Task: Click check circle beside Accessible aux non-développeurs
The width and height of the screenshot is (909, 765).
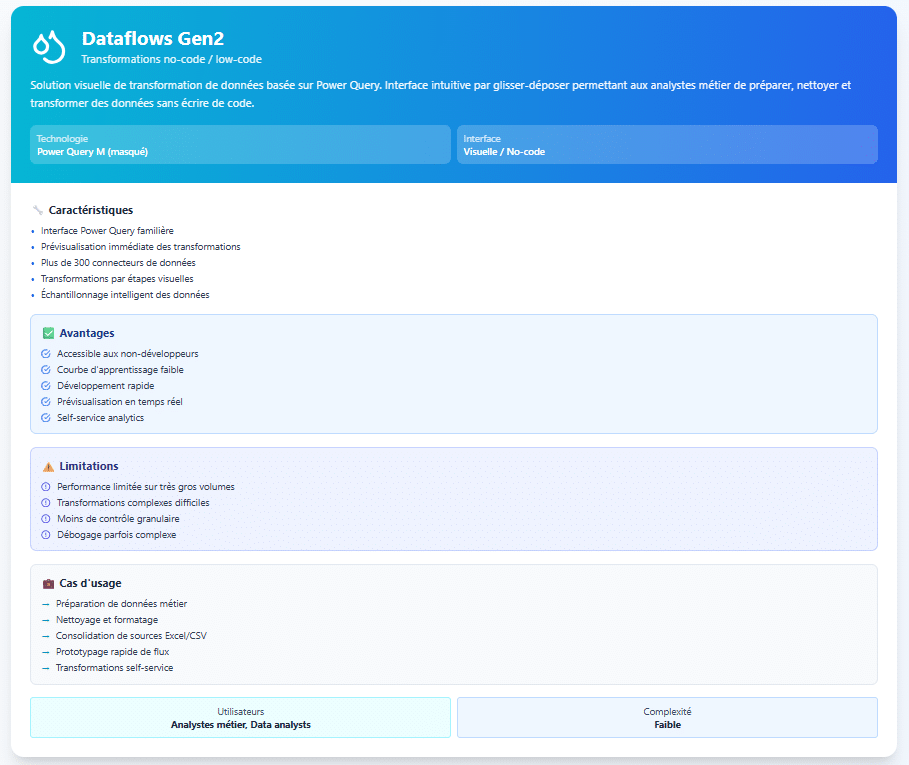Action: tap(46, 354)
